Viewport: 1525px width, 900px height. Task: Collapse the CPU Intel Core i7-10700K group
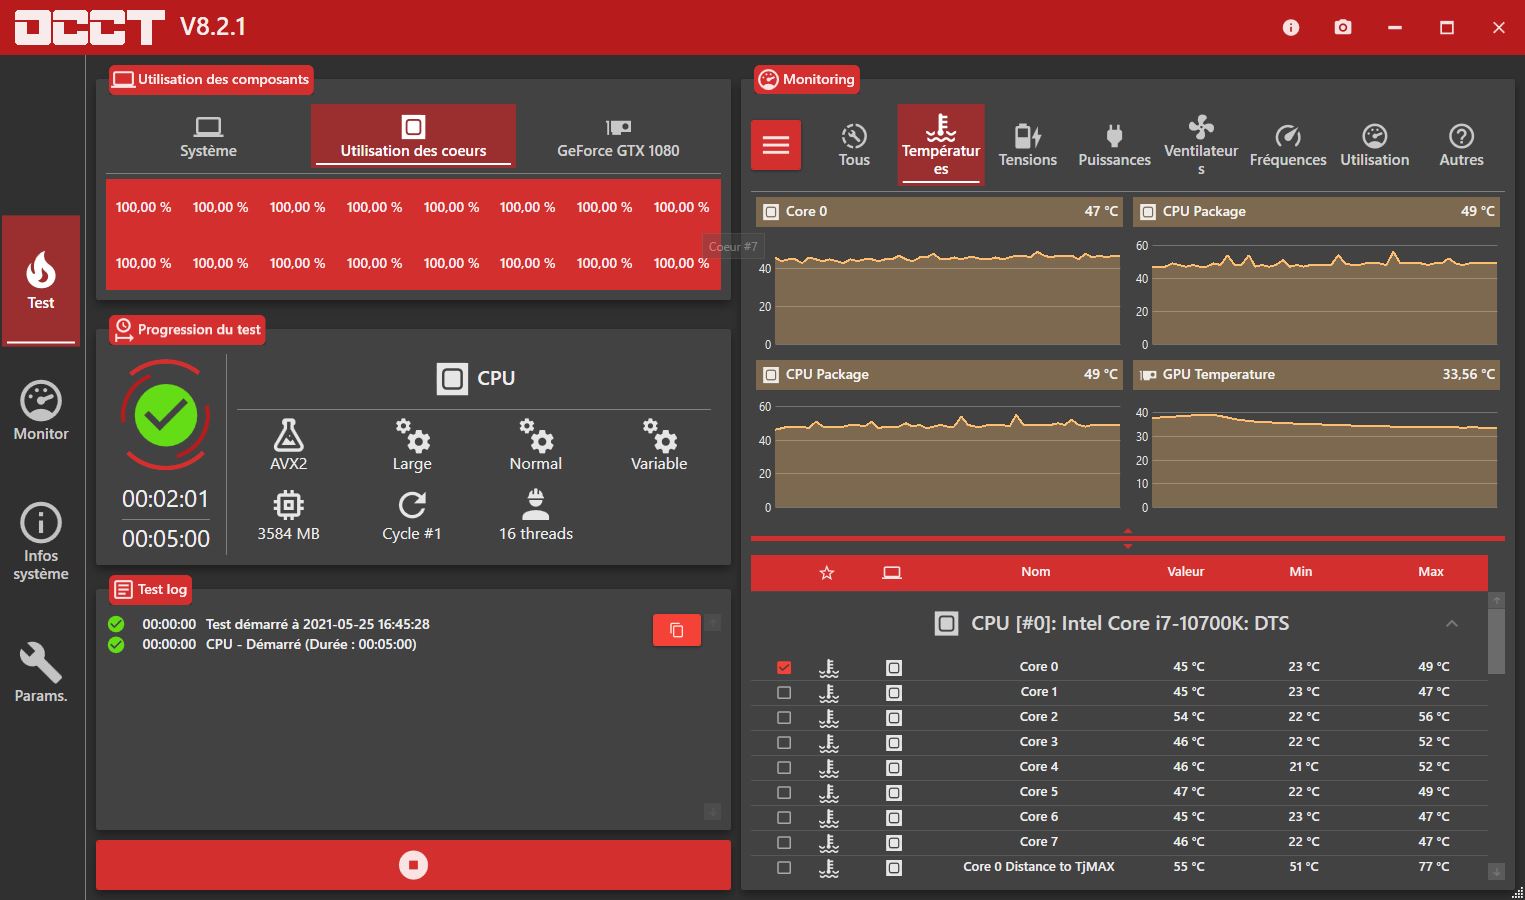(1451, 624)
